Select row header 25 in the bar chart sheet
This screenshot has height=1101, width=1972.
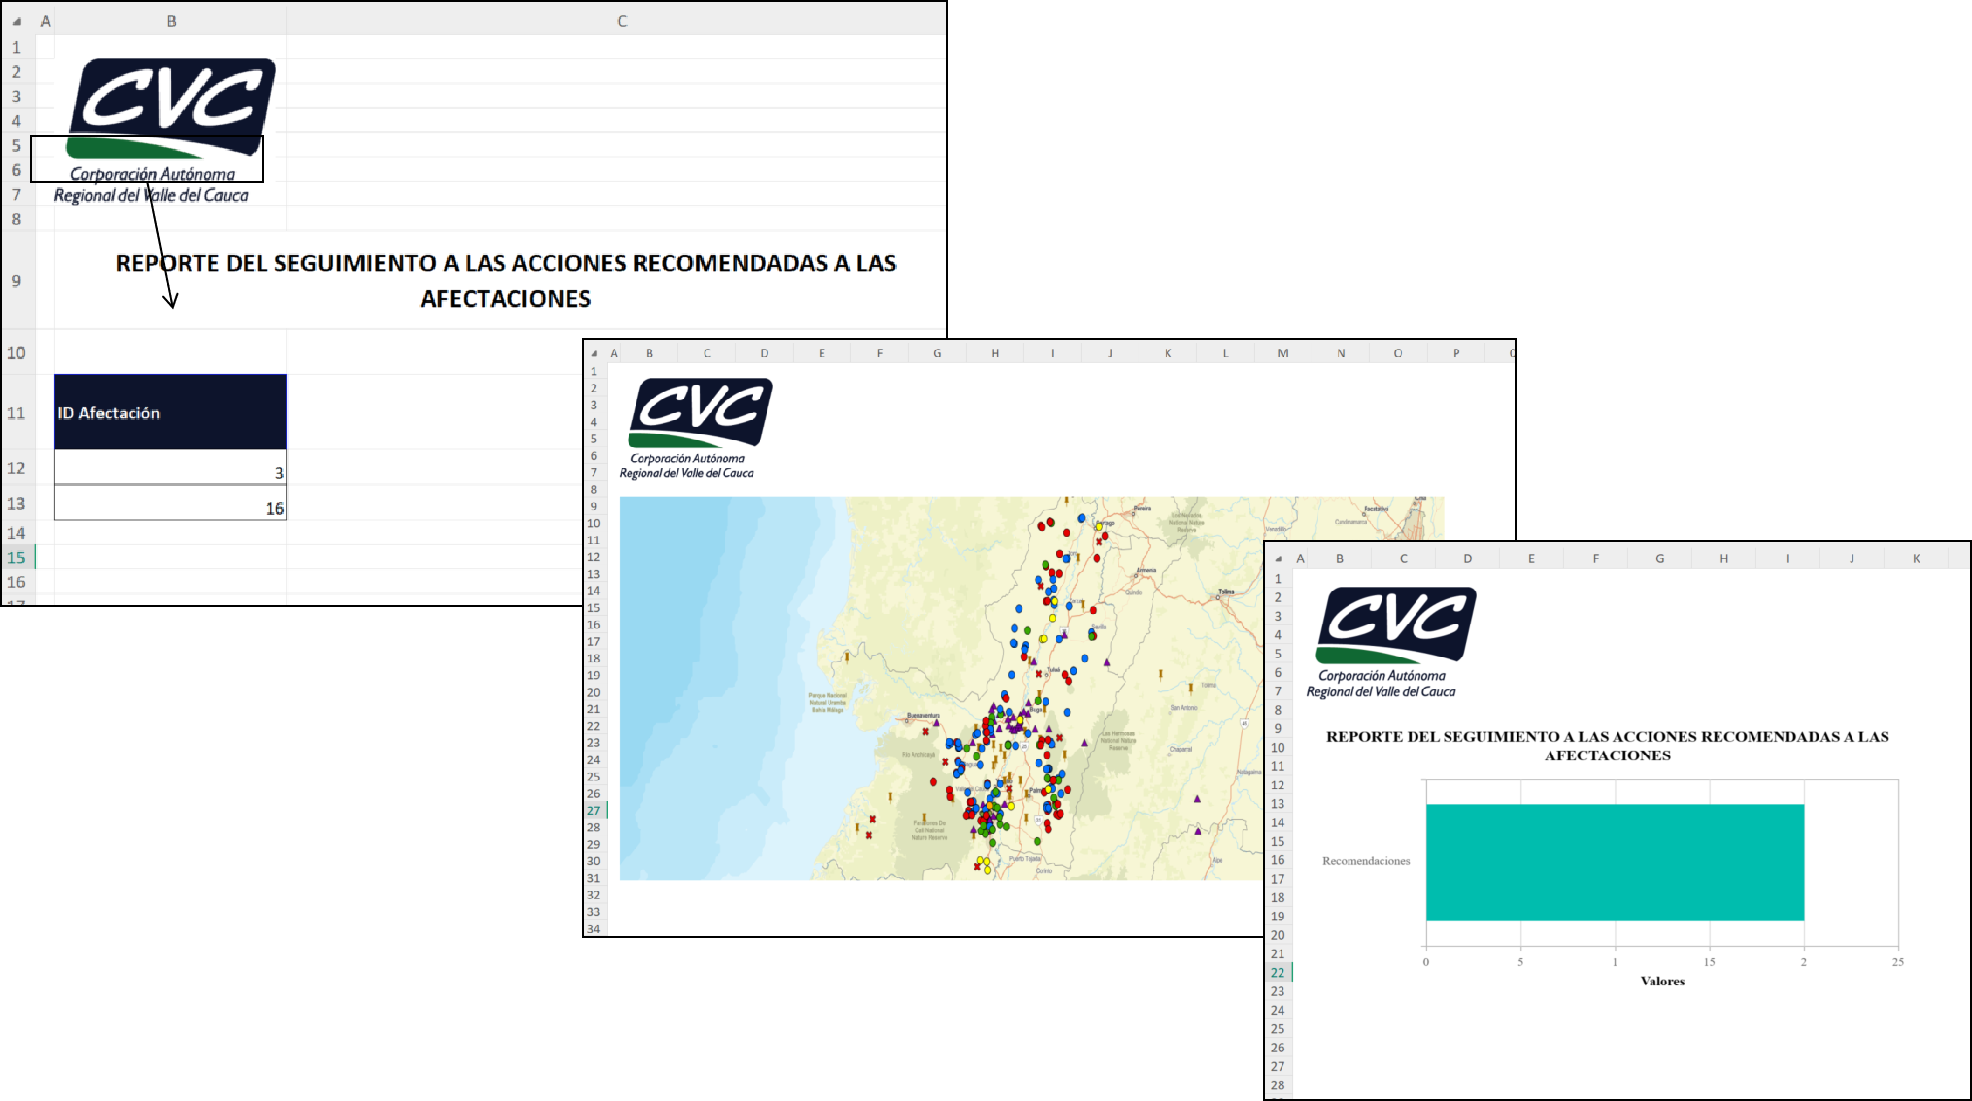coord(1278,1028)
